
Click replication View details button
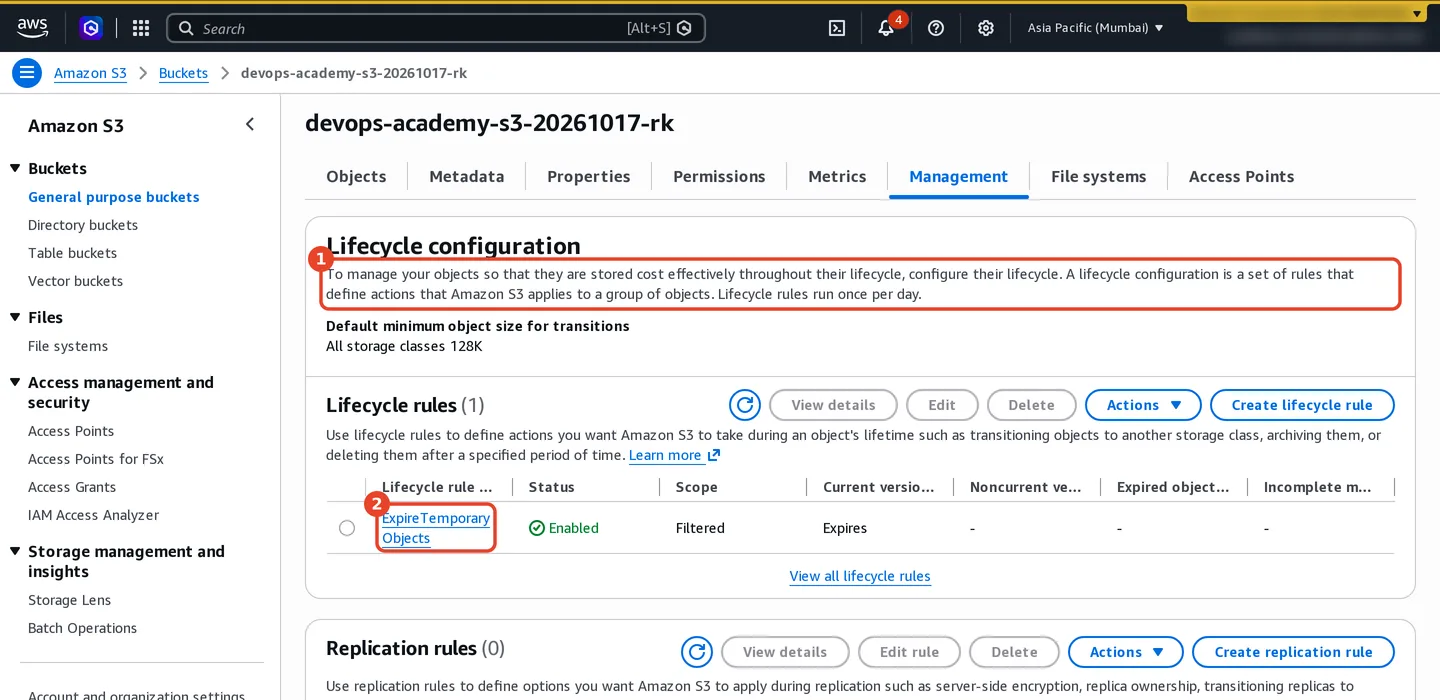pos(785,652)
